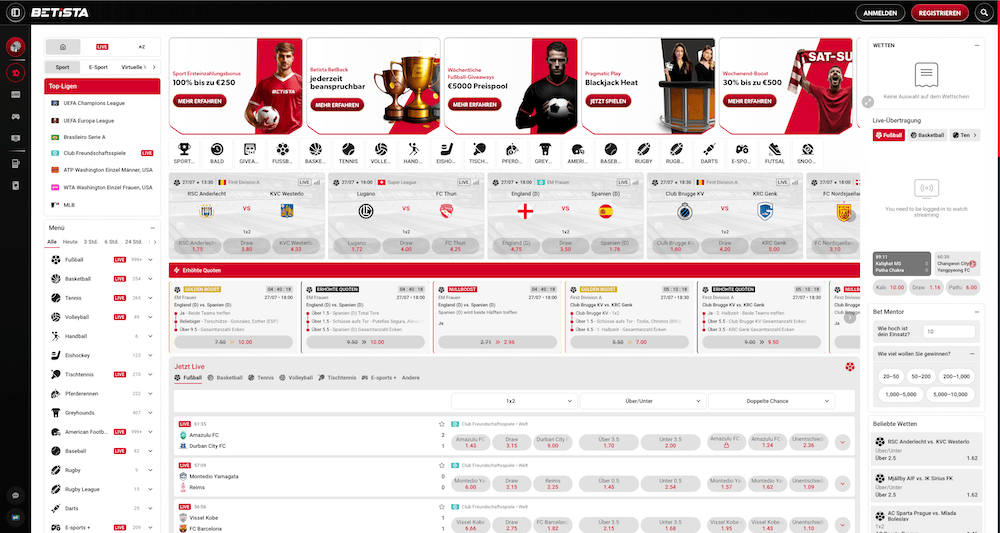Favorite the Montedio Yamagata match star
1000x533 pixels.
point(441,465)
